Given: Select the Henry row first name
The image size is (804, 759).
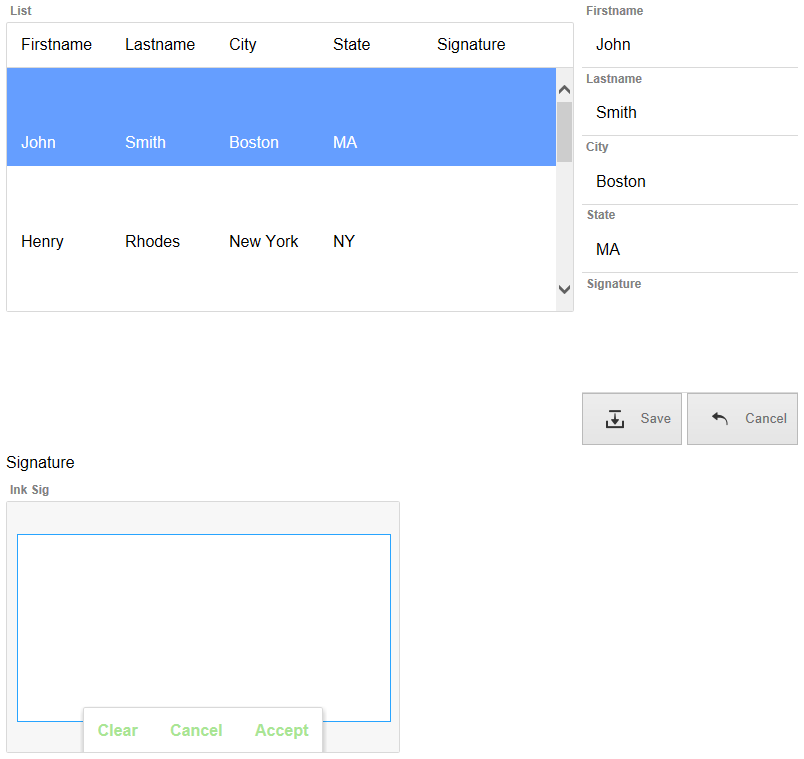Looking at the screenshot, I should click(42, 241).
